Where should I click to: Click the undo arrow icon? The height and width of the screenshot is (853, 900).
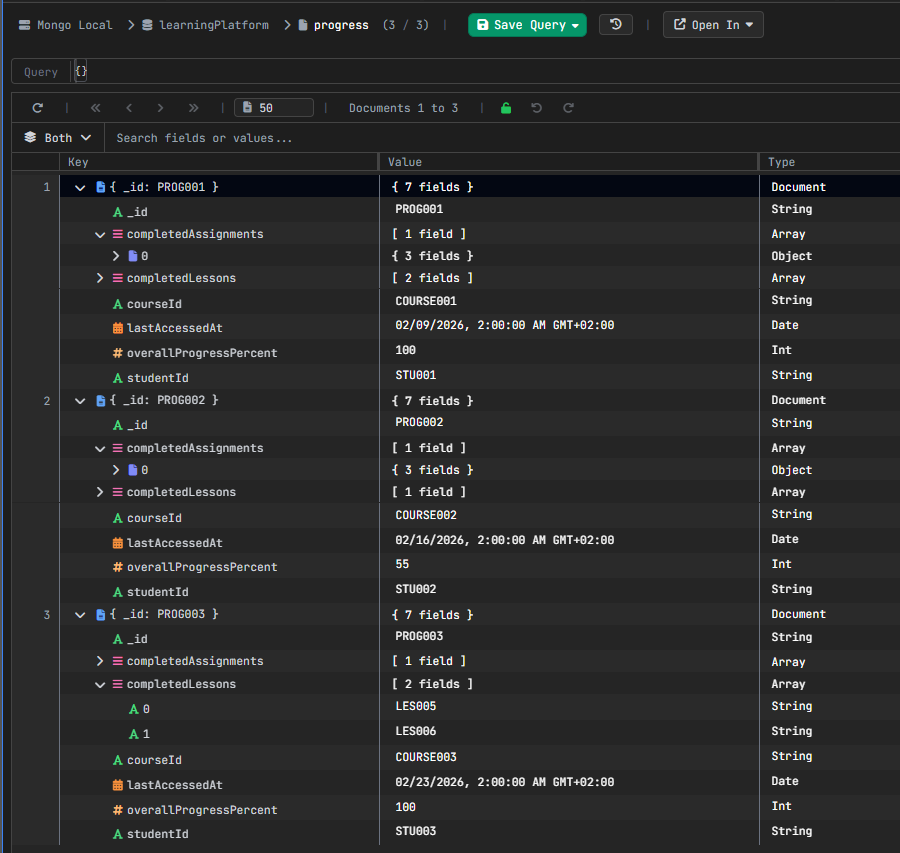pos(537,108)
